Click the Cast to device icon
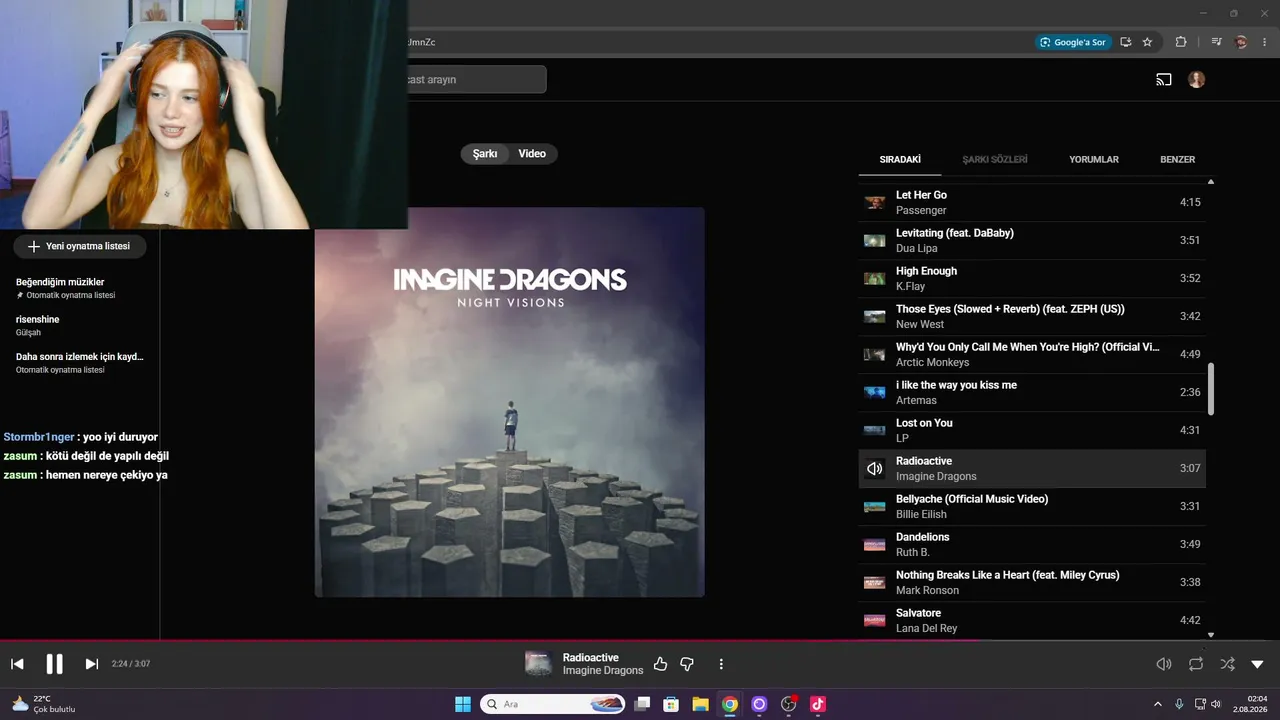The image size is (1280, 720). 1164,80
